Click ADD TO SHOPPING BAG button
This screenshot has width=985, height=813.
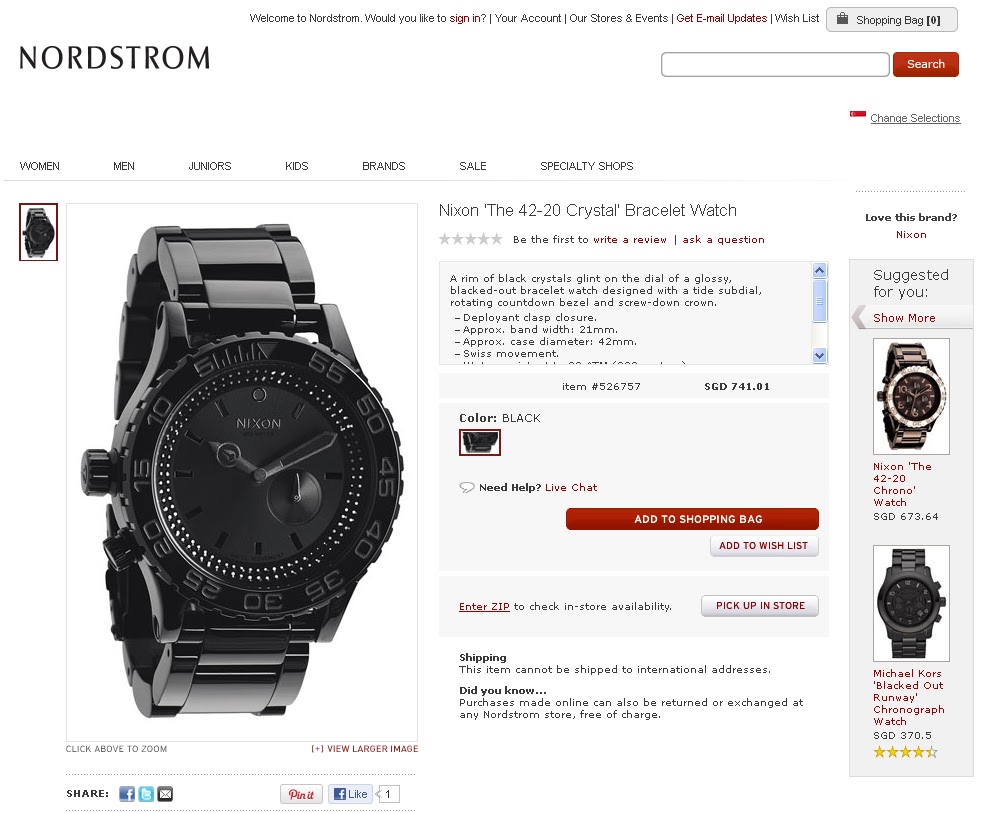(692, 519)
